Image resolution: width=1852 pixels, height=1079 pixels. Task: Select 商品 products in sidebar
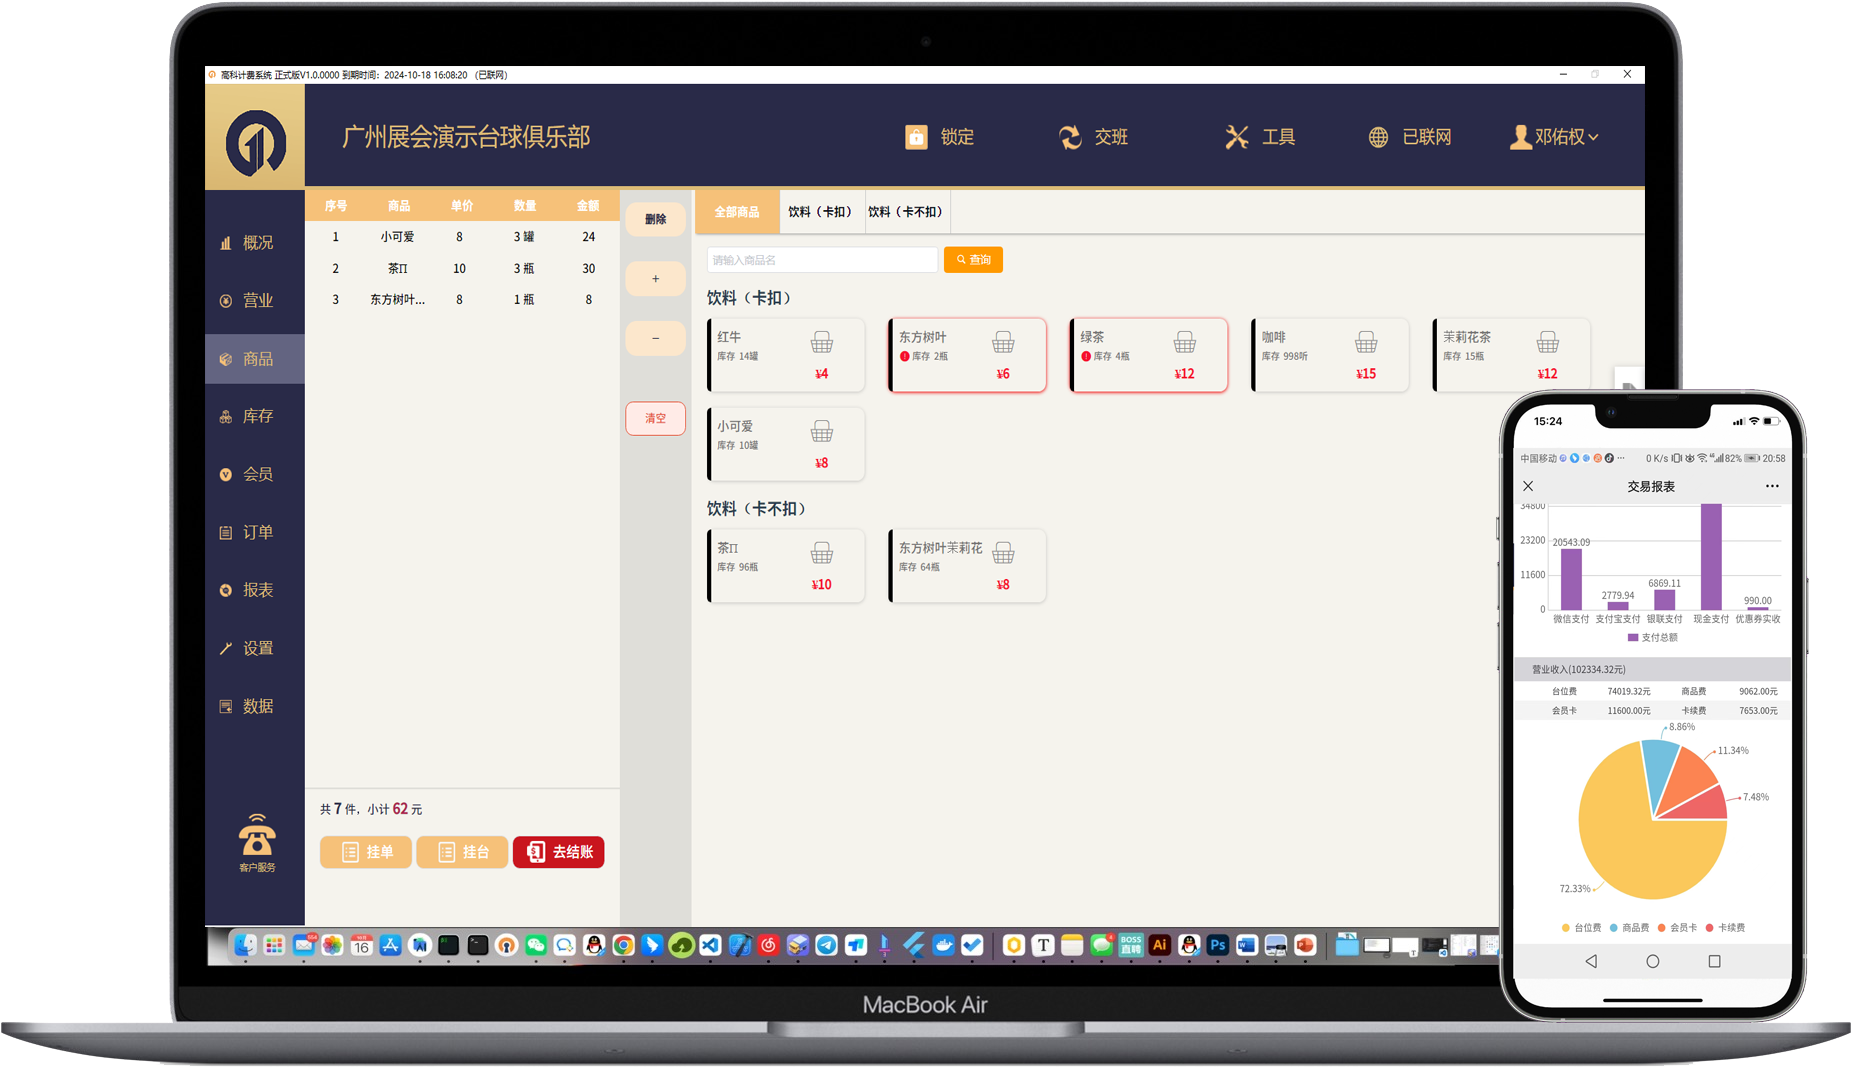pyautogui.click(x=255, y=359)
